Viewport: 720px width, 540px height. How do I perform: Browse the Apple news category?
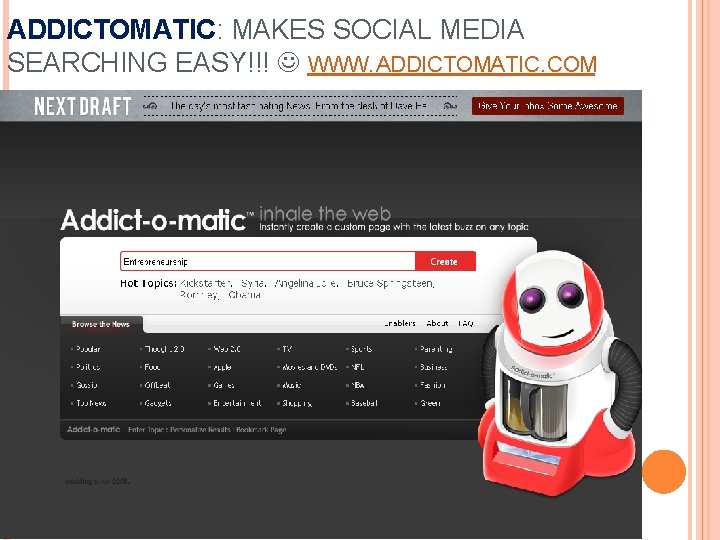coord(222,367)
